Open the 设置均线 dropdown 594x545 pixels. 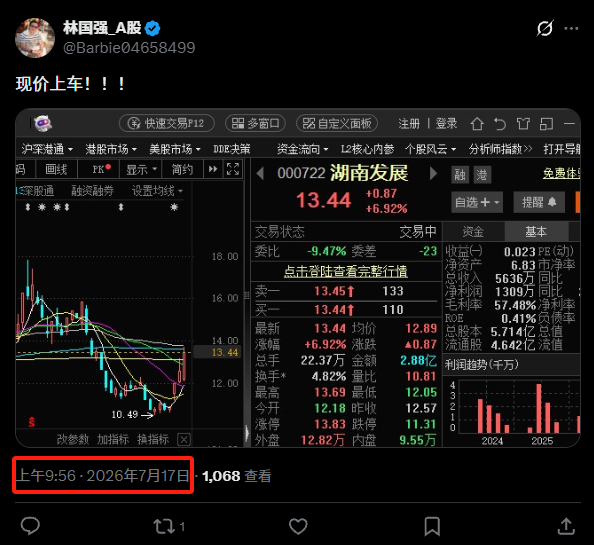tap(157, 191)
